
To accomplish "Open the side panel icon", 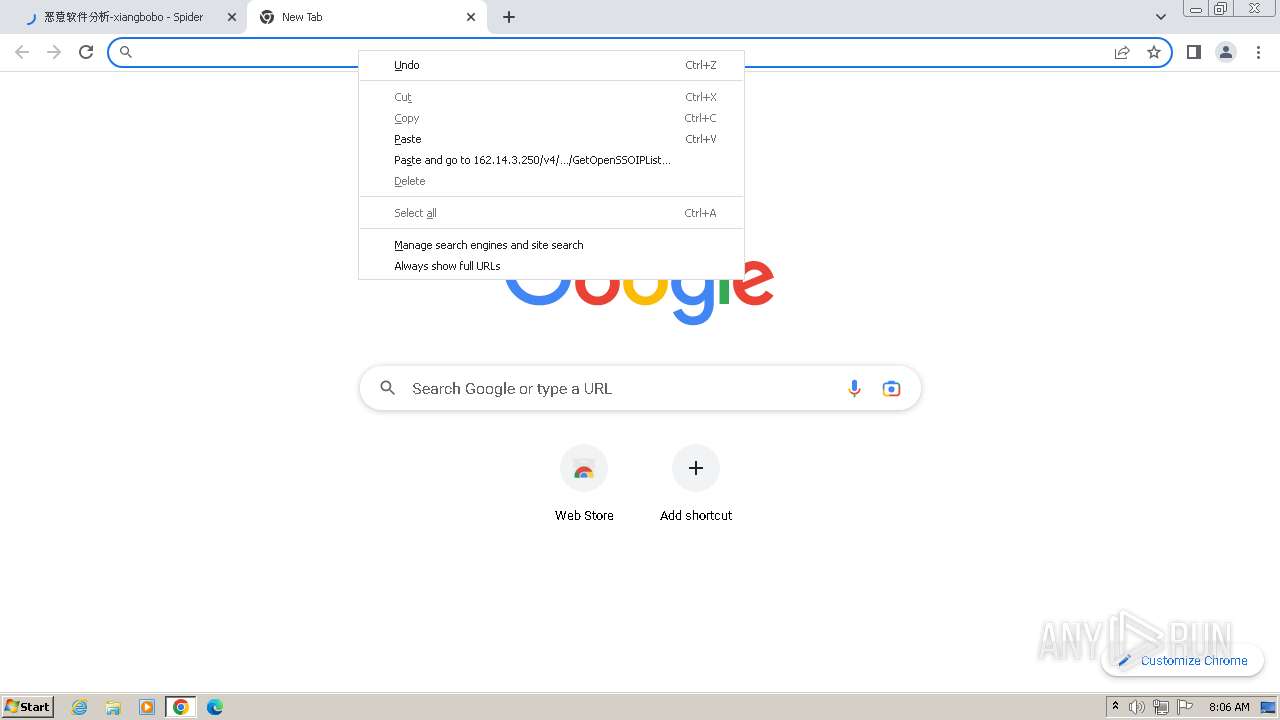I will coord(1193,52).
